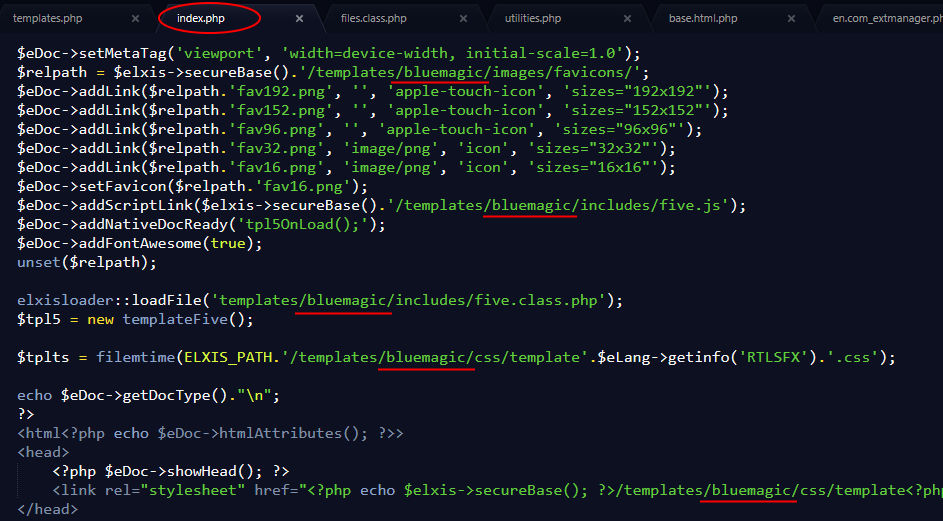
Task: Click the addLink line for 'fav32.png'
Action: [x=346, y=148]
